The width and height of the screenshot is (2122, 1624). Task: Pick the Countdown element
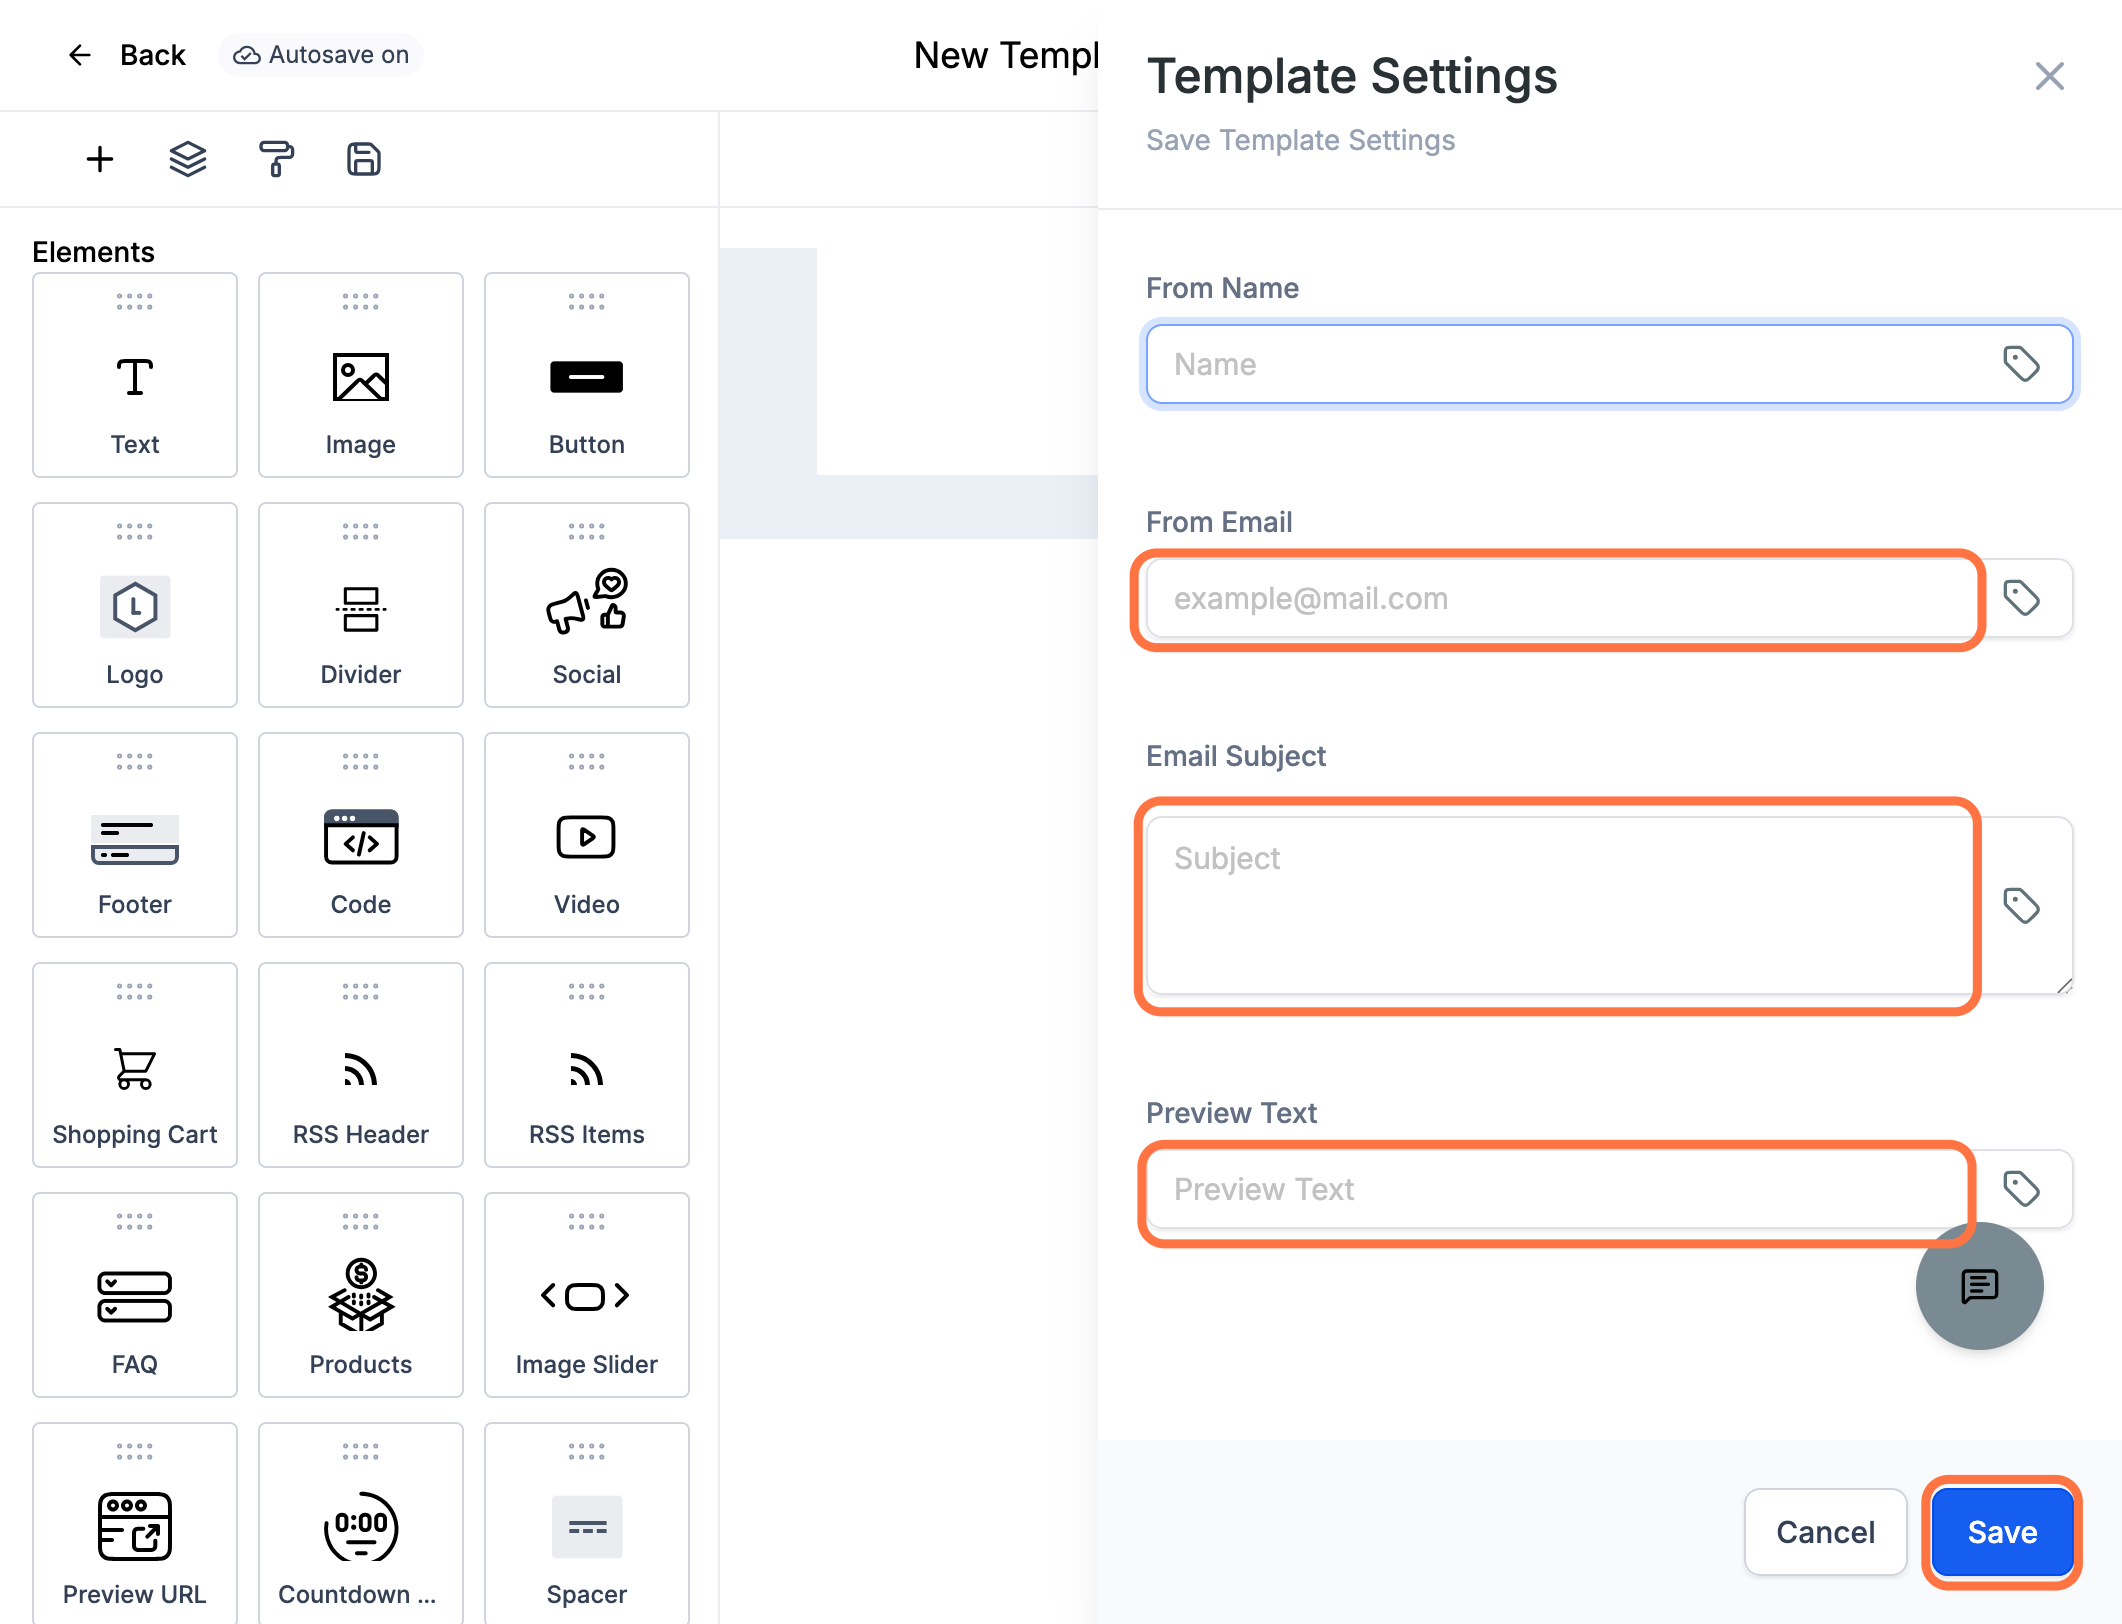[x=361, y=1523]
